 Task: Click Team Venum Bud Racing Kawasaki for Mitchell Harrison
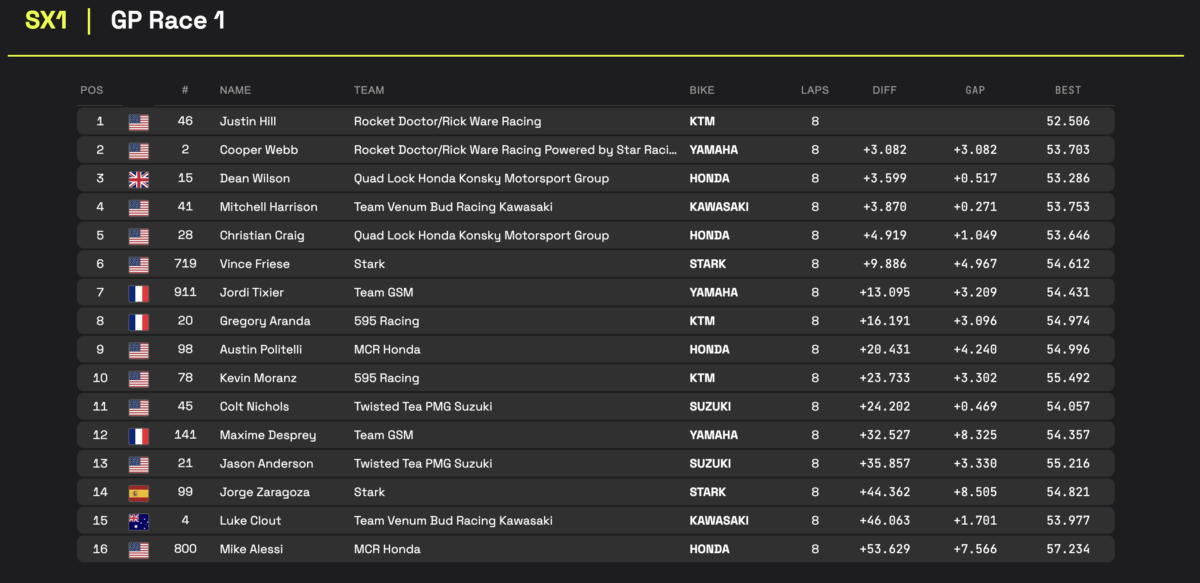453,207
